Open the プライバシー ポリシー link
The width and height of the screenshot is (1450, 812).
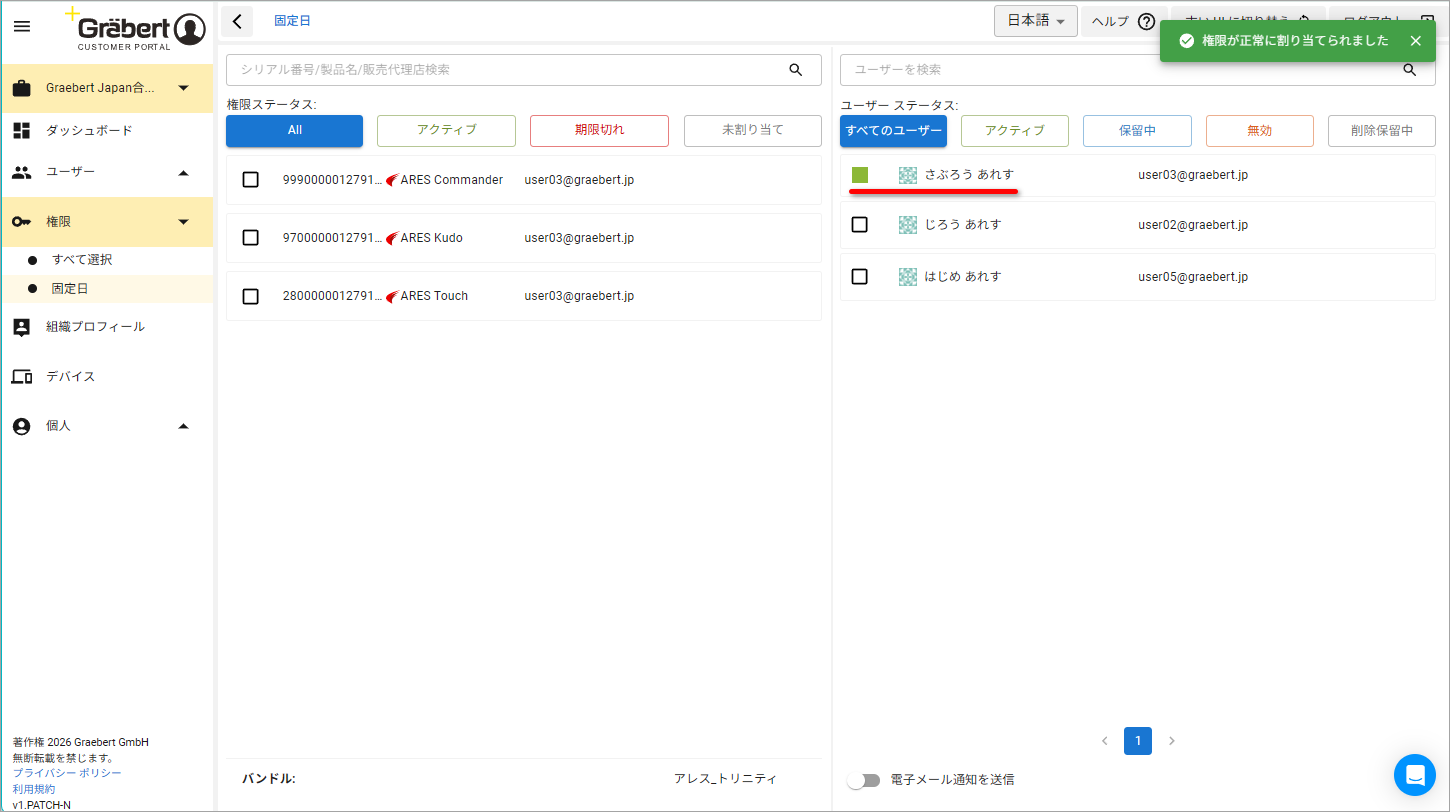pyautogui.click(x=67, y=773)
